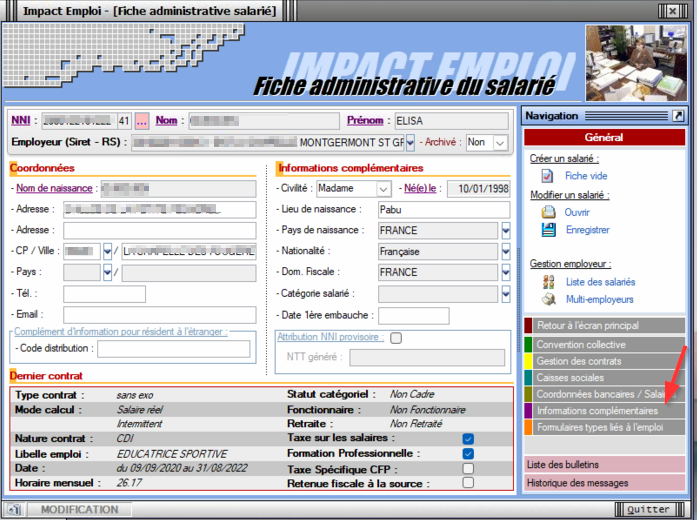Screen dimensions: 697x520
Task: Click the Fiche vide document icon
Action: pos(547,175)
